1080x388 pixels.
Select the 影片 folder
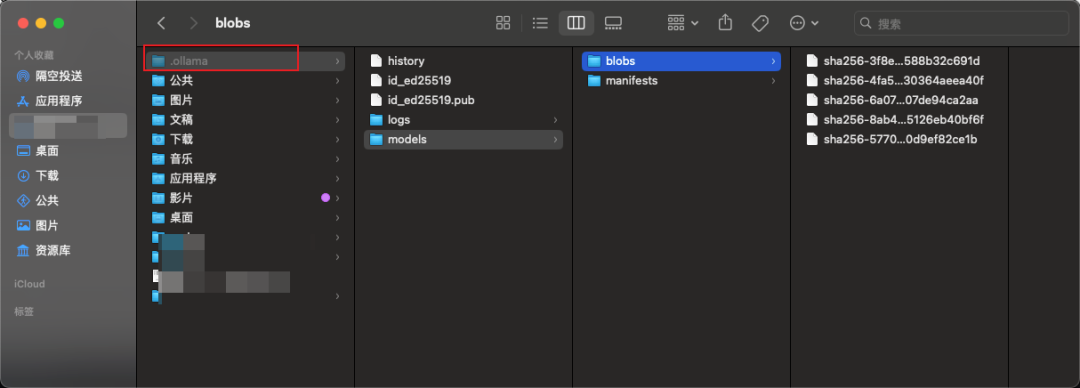(x=246, y=198)
